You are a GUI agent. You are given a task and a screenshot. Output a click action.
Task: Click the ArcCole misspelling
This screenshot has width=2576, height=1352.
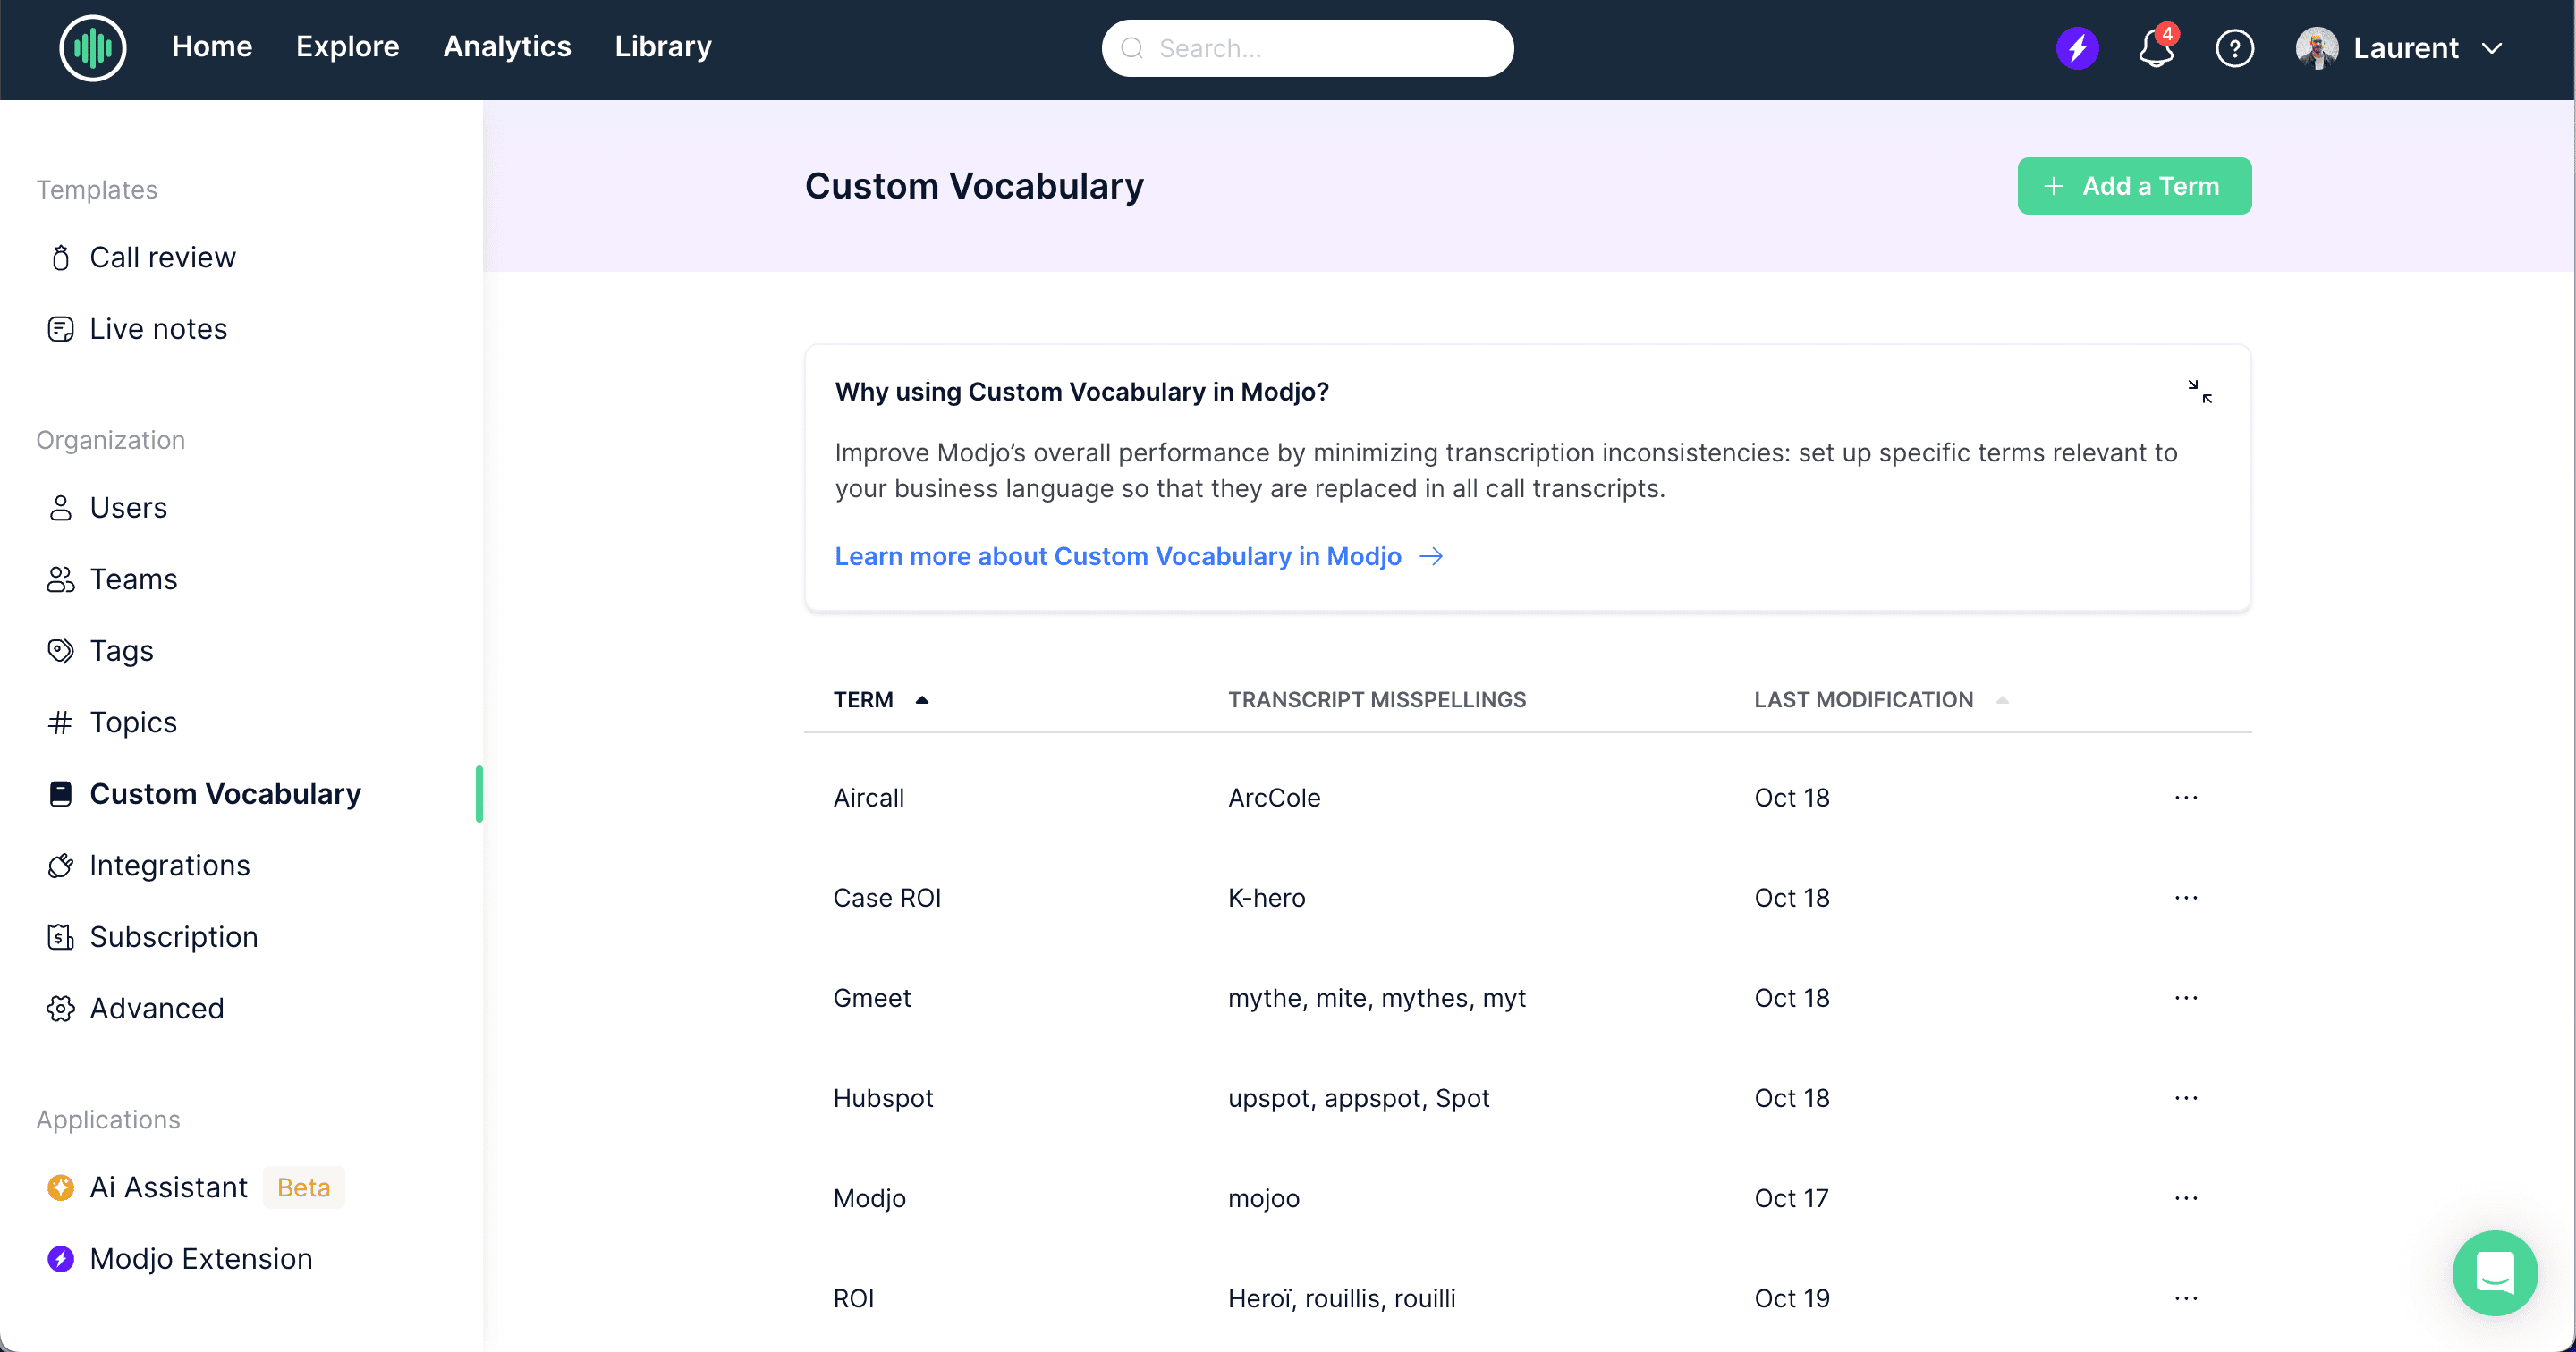click(x=1274, y=798)
